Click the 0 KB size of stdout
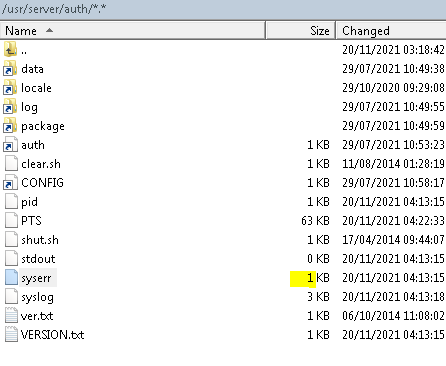 coord(318,259)
